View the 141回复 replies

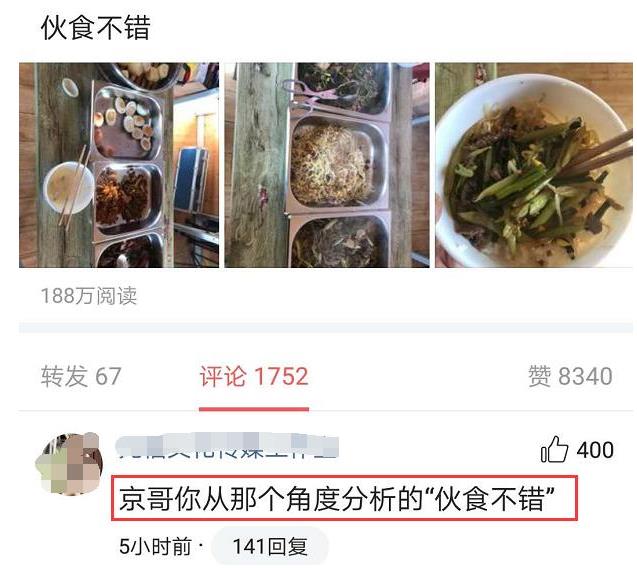point(270,546)
